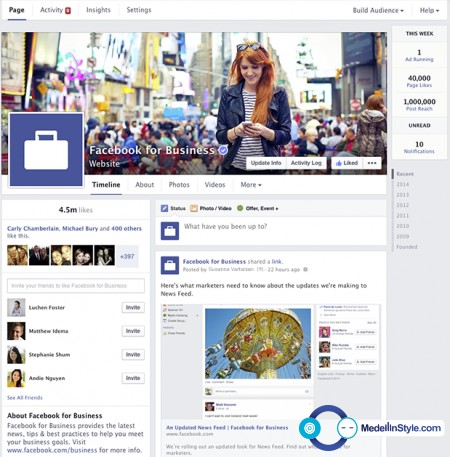Image resolution: width=450 pixels, height=457 pixels.
Task: Jump to Recent on the timeline
Action: tap(405, 174)
